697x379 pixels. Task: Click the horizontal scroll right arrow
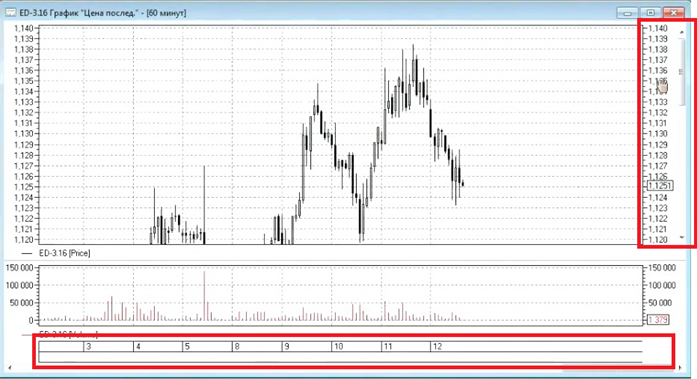(x=680, y=368)
